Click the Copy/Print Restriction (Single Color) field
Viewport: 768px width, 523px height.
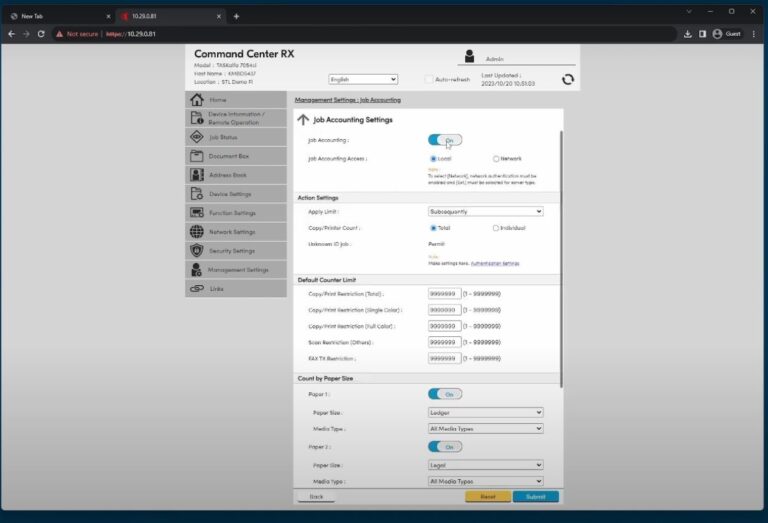[x=444, y=310]
